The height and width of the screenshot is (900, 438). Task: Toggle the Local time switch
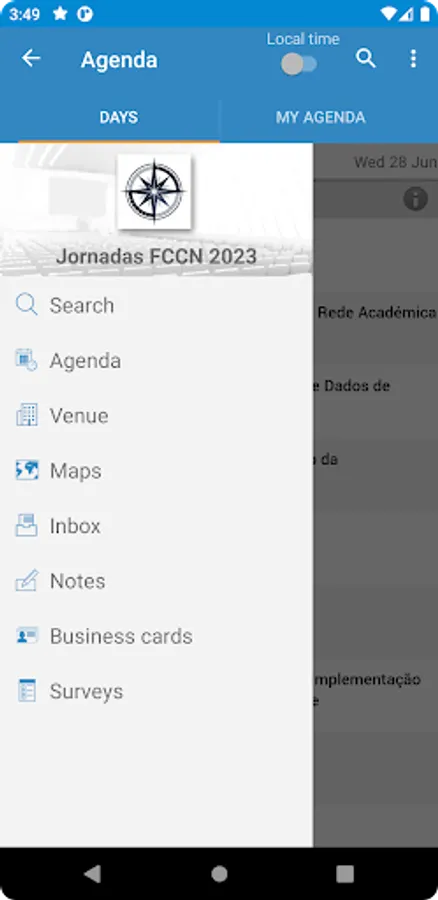pos(299,65)
